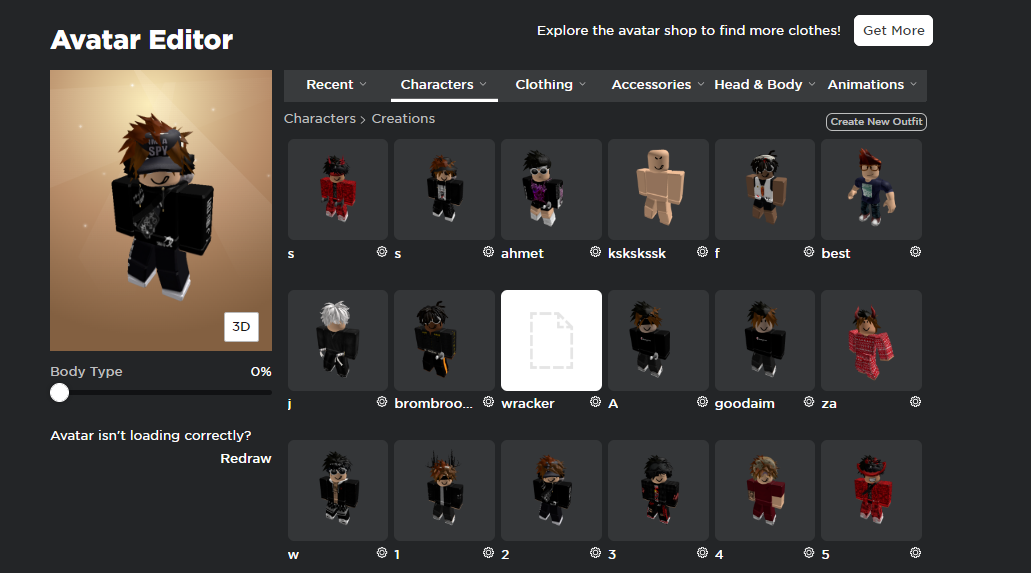Select the w outfit thumbnail

[x=338, y=491]
